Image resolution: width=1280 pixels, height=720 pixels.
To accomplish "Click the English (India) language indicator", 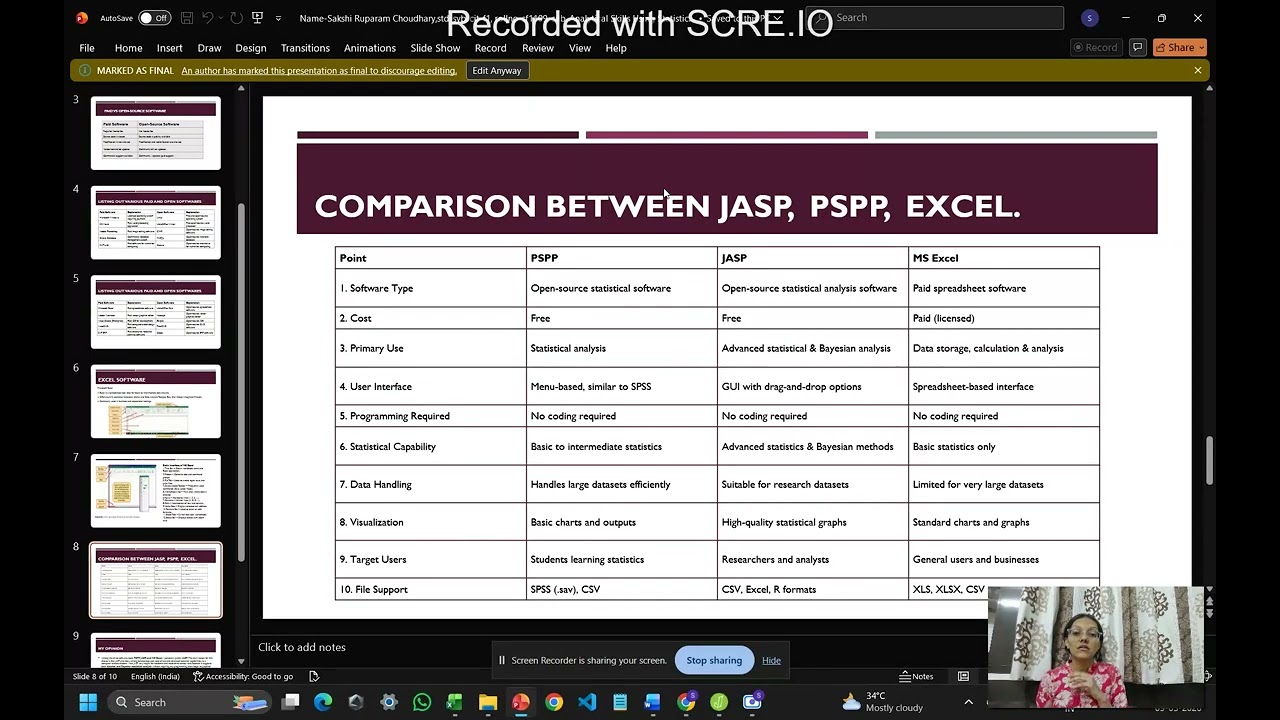I will (x=155, y=677).
